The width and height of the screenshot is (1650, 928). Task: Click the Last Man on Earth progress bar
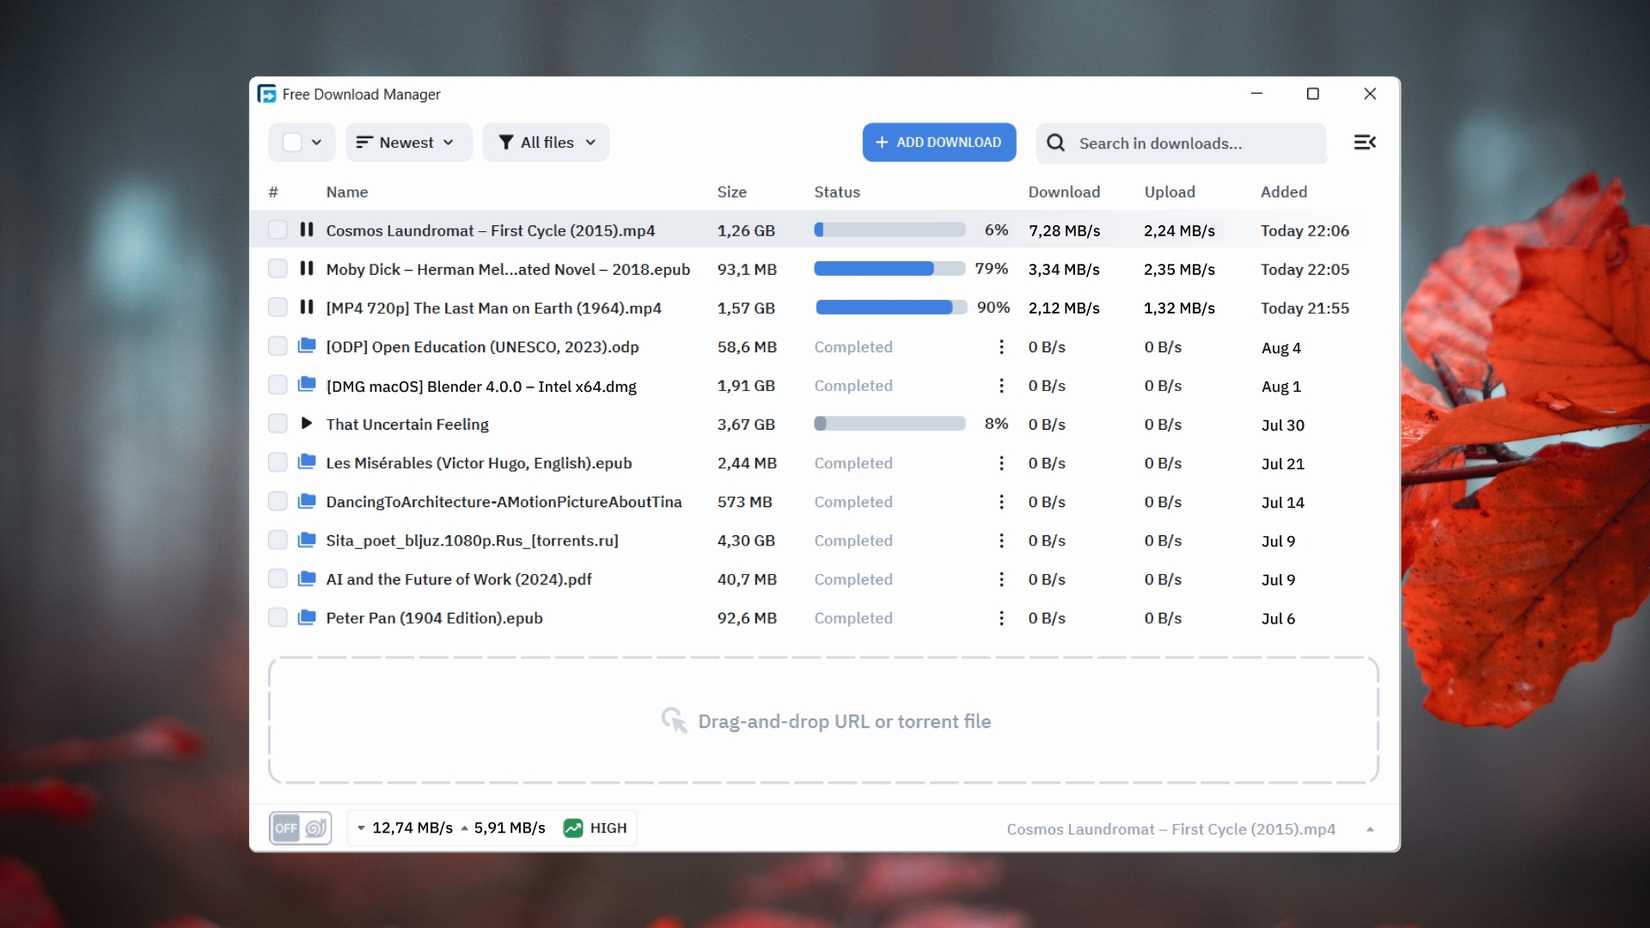click(x=890, y=307)
